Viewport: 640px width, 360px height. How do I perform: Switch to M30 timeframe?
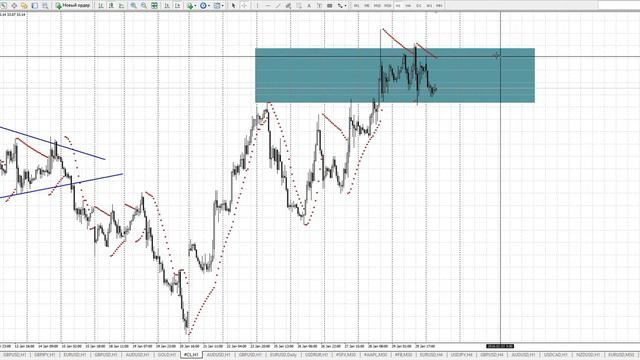click(387, 6)
